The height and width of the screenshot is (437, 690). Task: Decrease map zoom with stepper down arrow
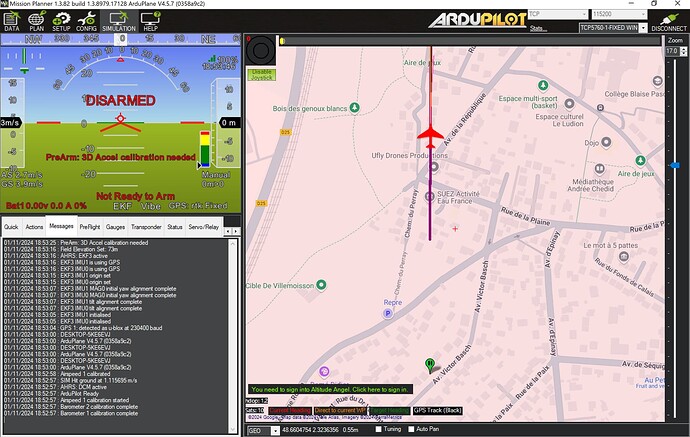click(x=683, y=53)
